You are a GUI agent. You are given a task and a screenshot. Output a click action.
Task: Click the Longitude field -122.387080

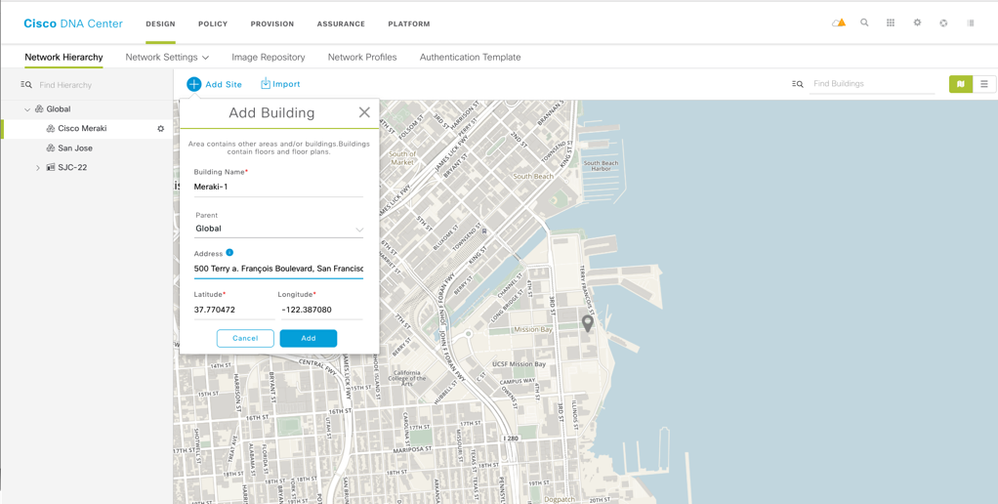[321, 310]
